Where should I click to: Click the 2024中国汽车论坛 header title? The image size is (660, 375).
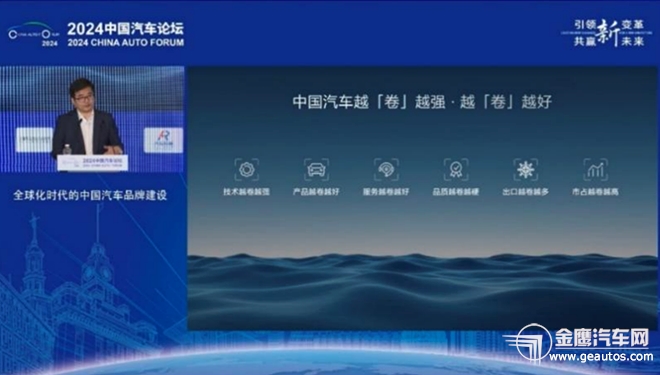pyautogui.click(x=125, y=29)
